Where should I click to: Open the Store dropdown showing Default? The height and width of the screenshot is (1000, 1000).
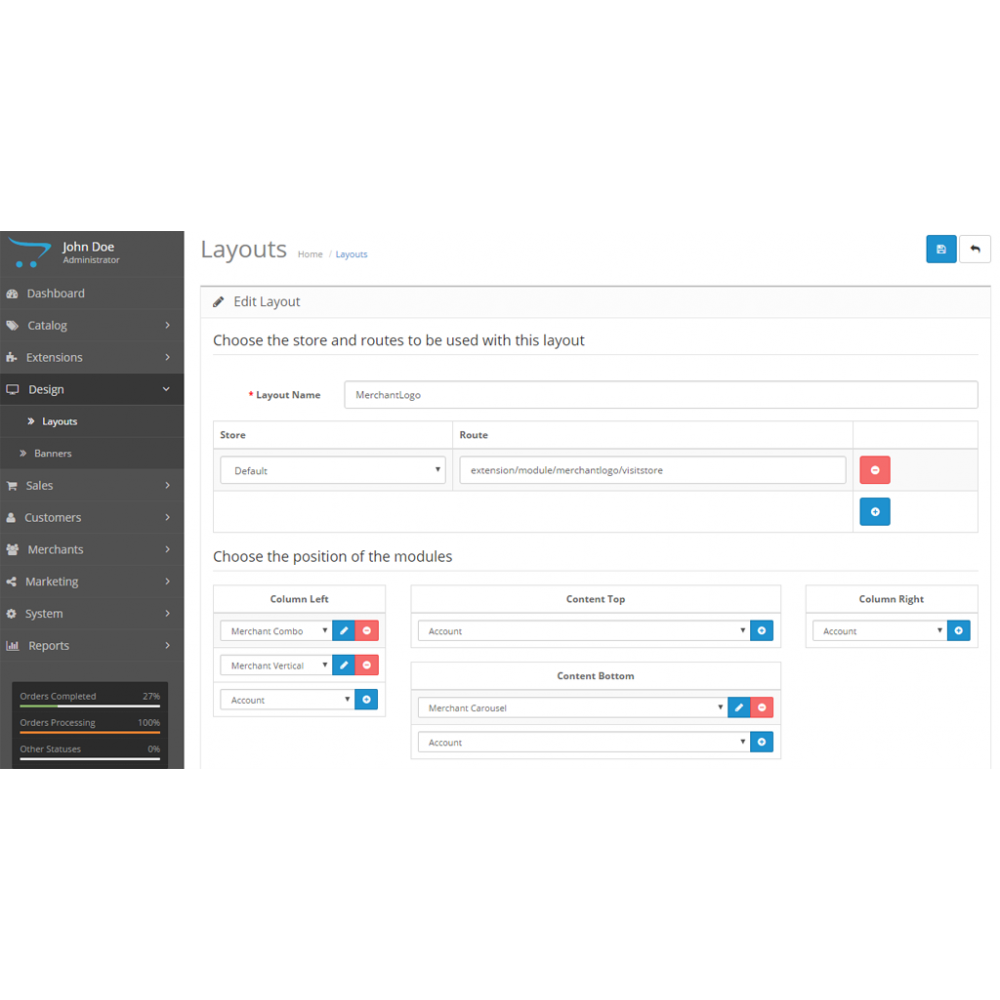[x=332, y=469]
